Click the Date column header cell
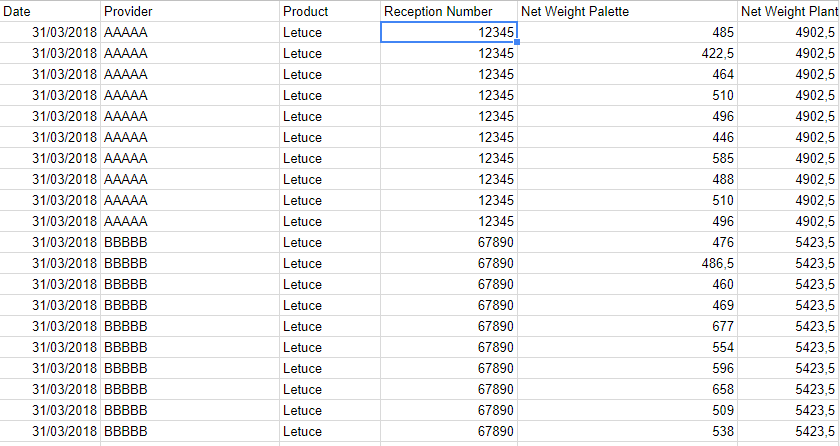The height and width of the screenshot is (446, 840). point(50,11)
